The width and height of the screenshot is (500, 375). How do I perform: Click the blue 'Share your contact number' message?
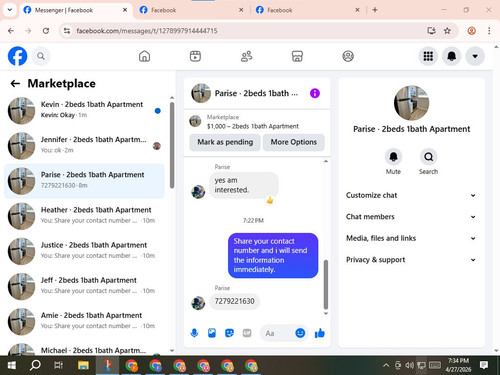click(x=273, y=255)
